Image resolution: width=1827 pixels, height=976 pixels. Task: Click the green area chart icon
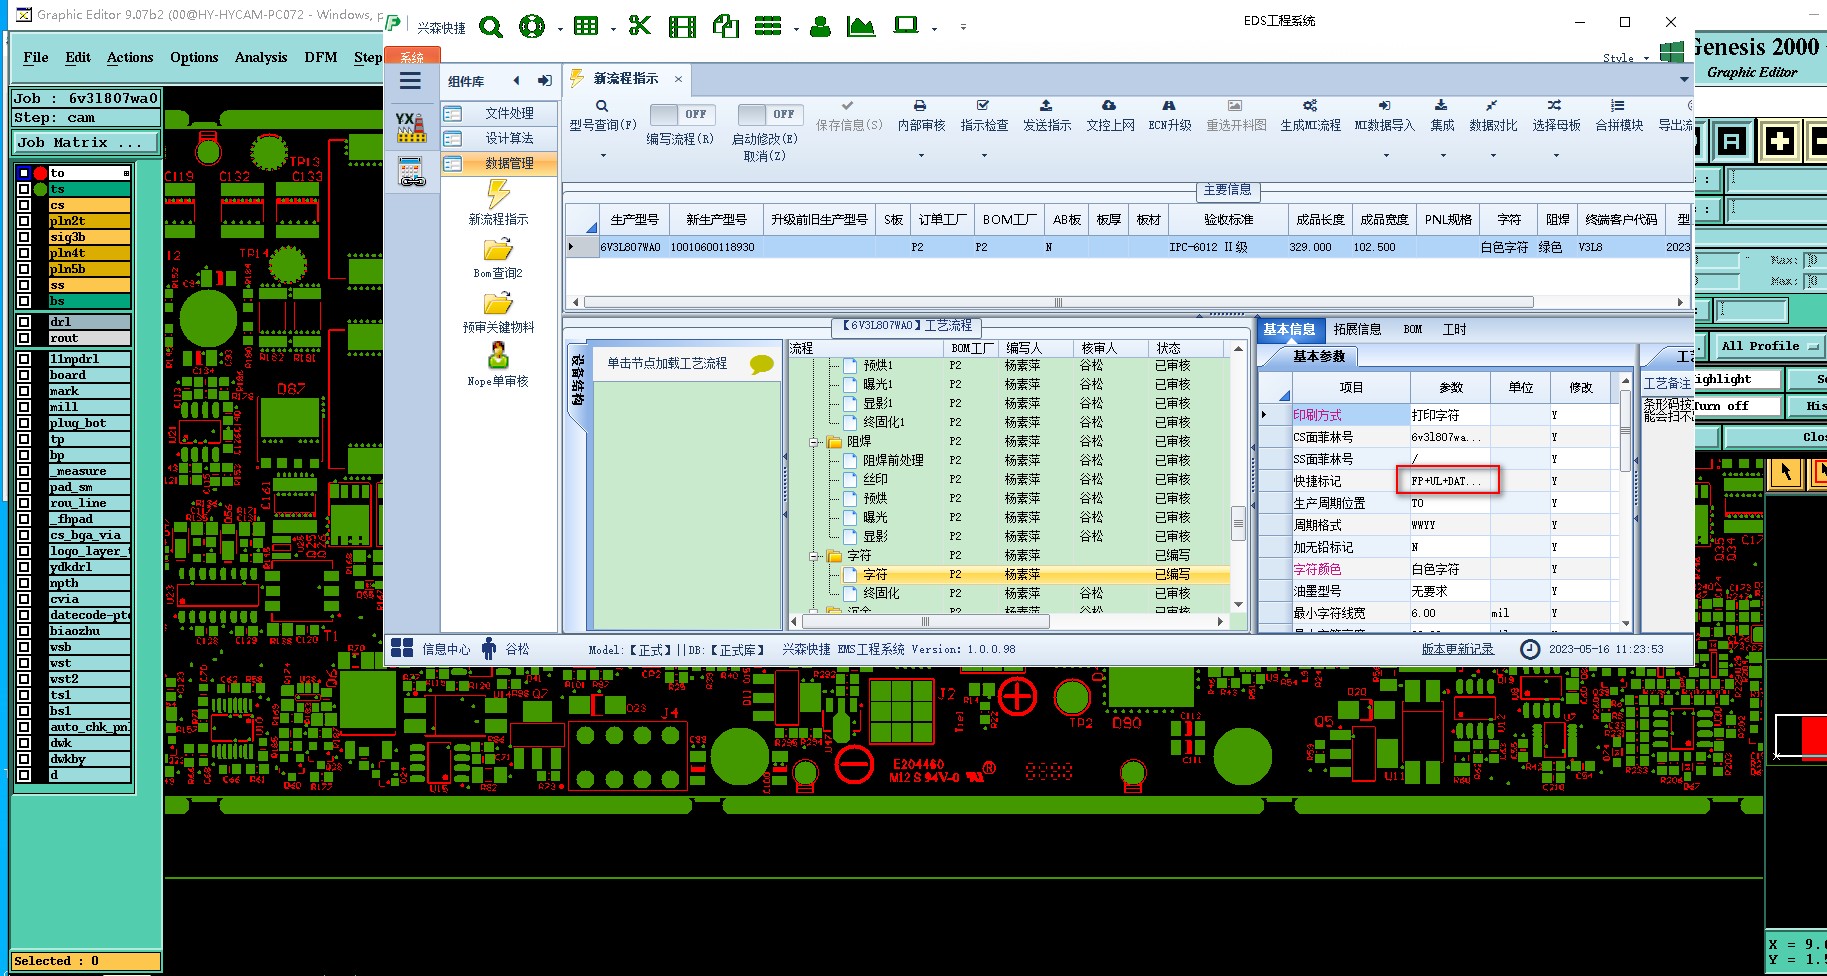(x=860, y=27)
